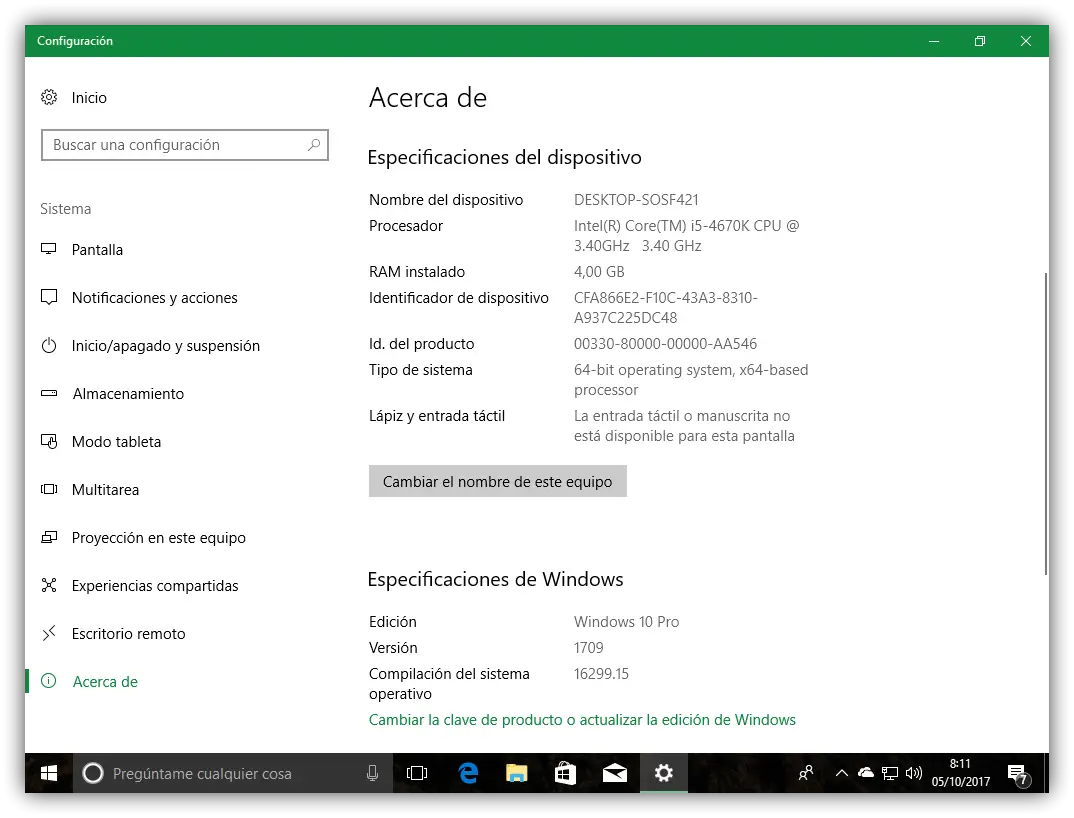Click the Settings gear taskbar icon
Viewport: 1074px width, 818px height.
[x=664, y=773]
